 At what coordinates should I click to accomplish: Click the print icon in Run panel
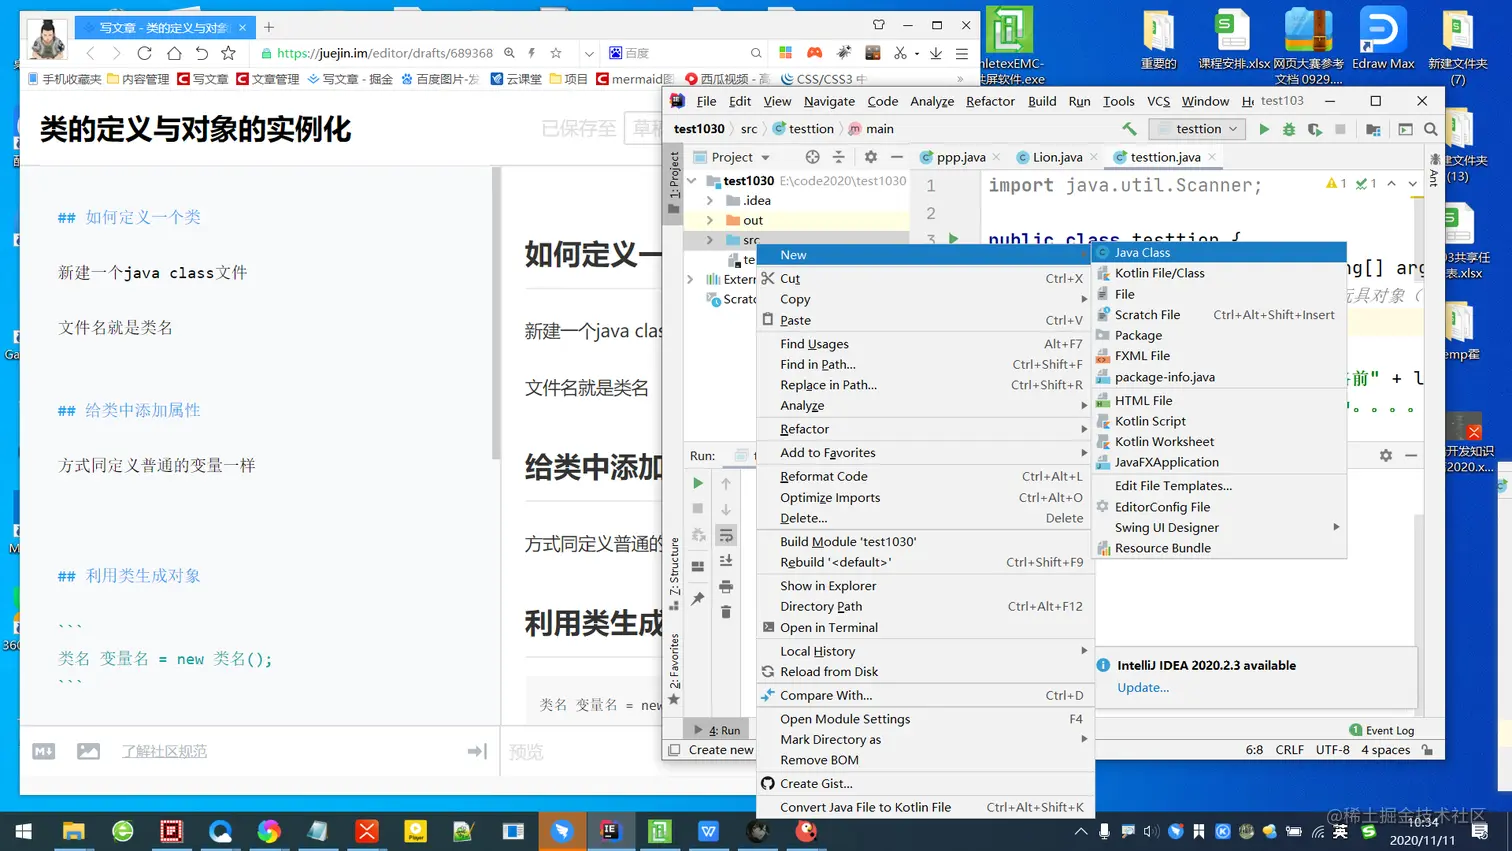click(726, 587)
